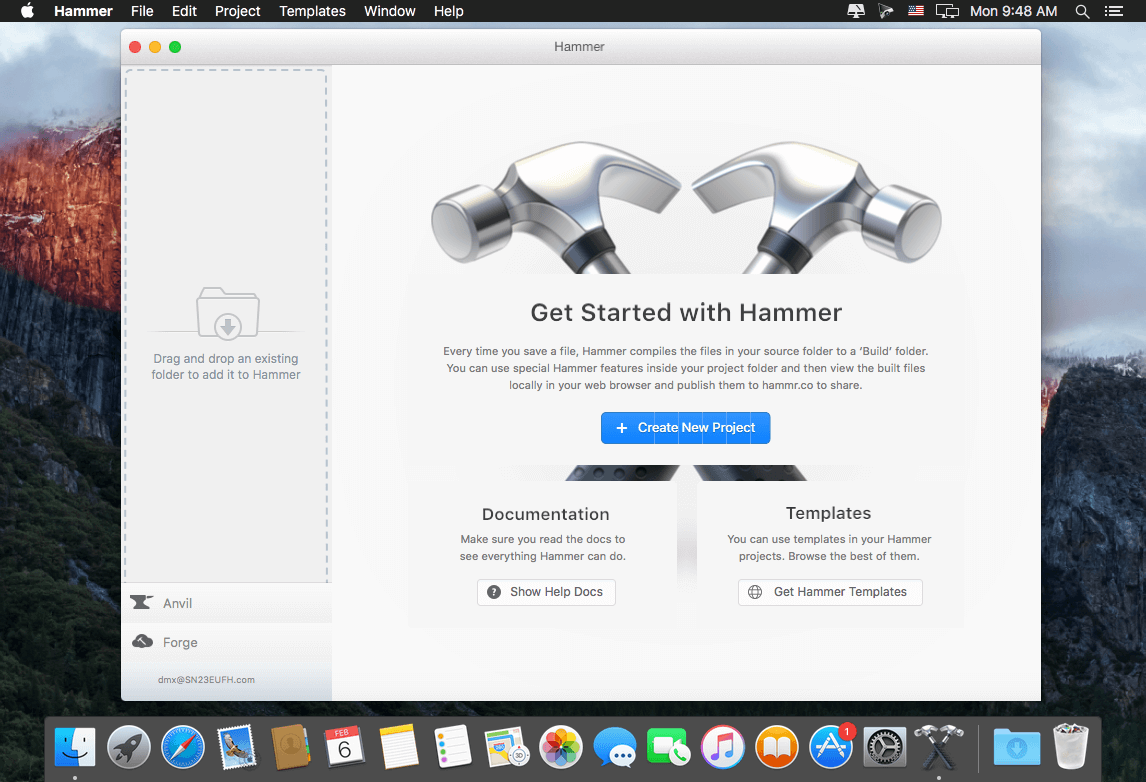Click the globe icon on Templates button

point(755,592)
